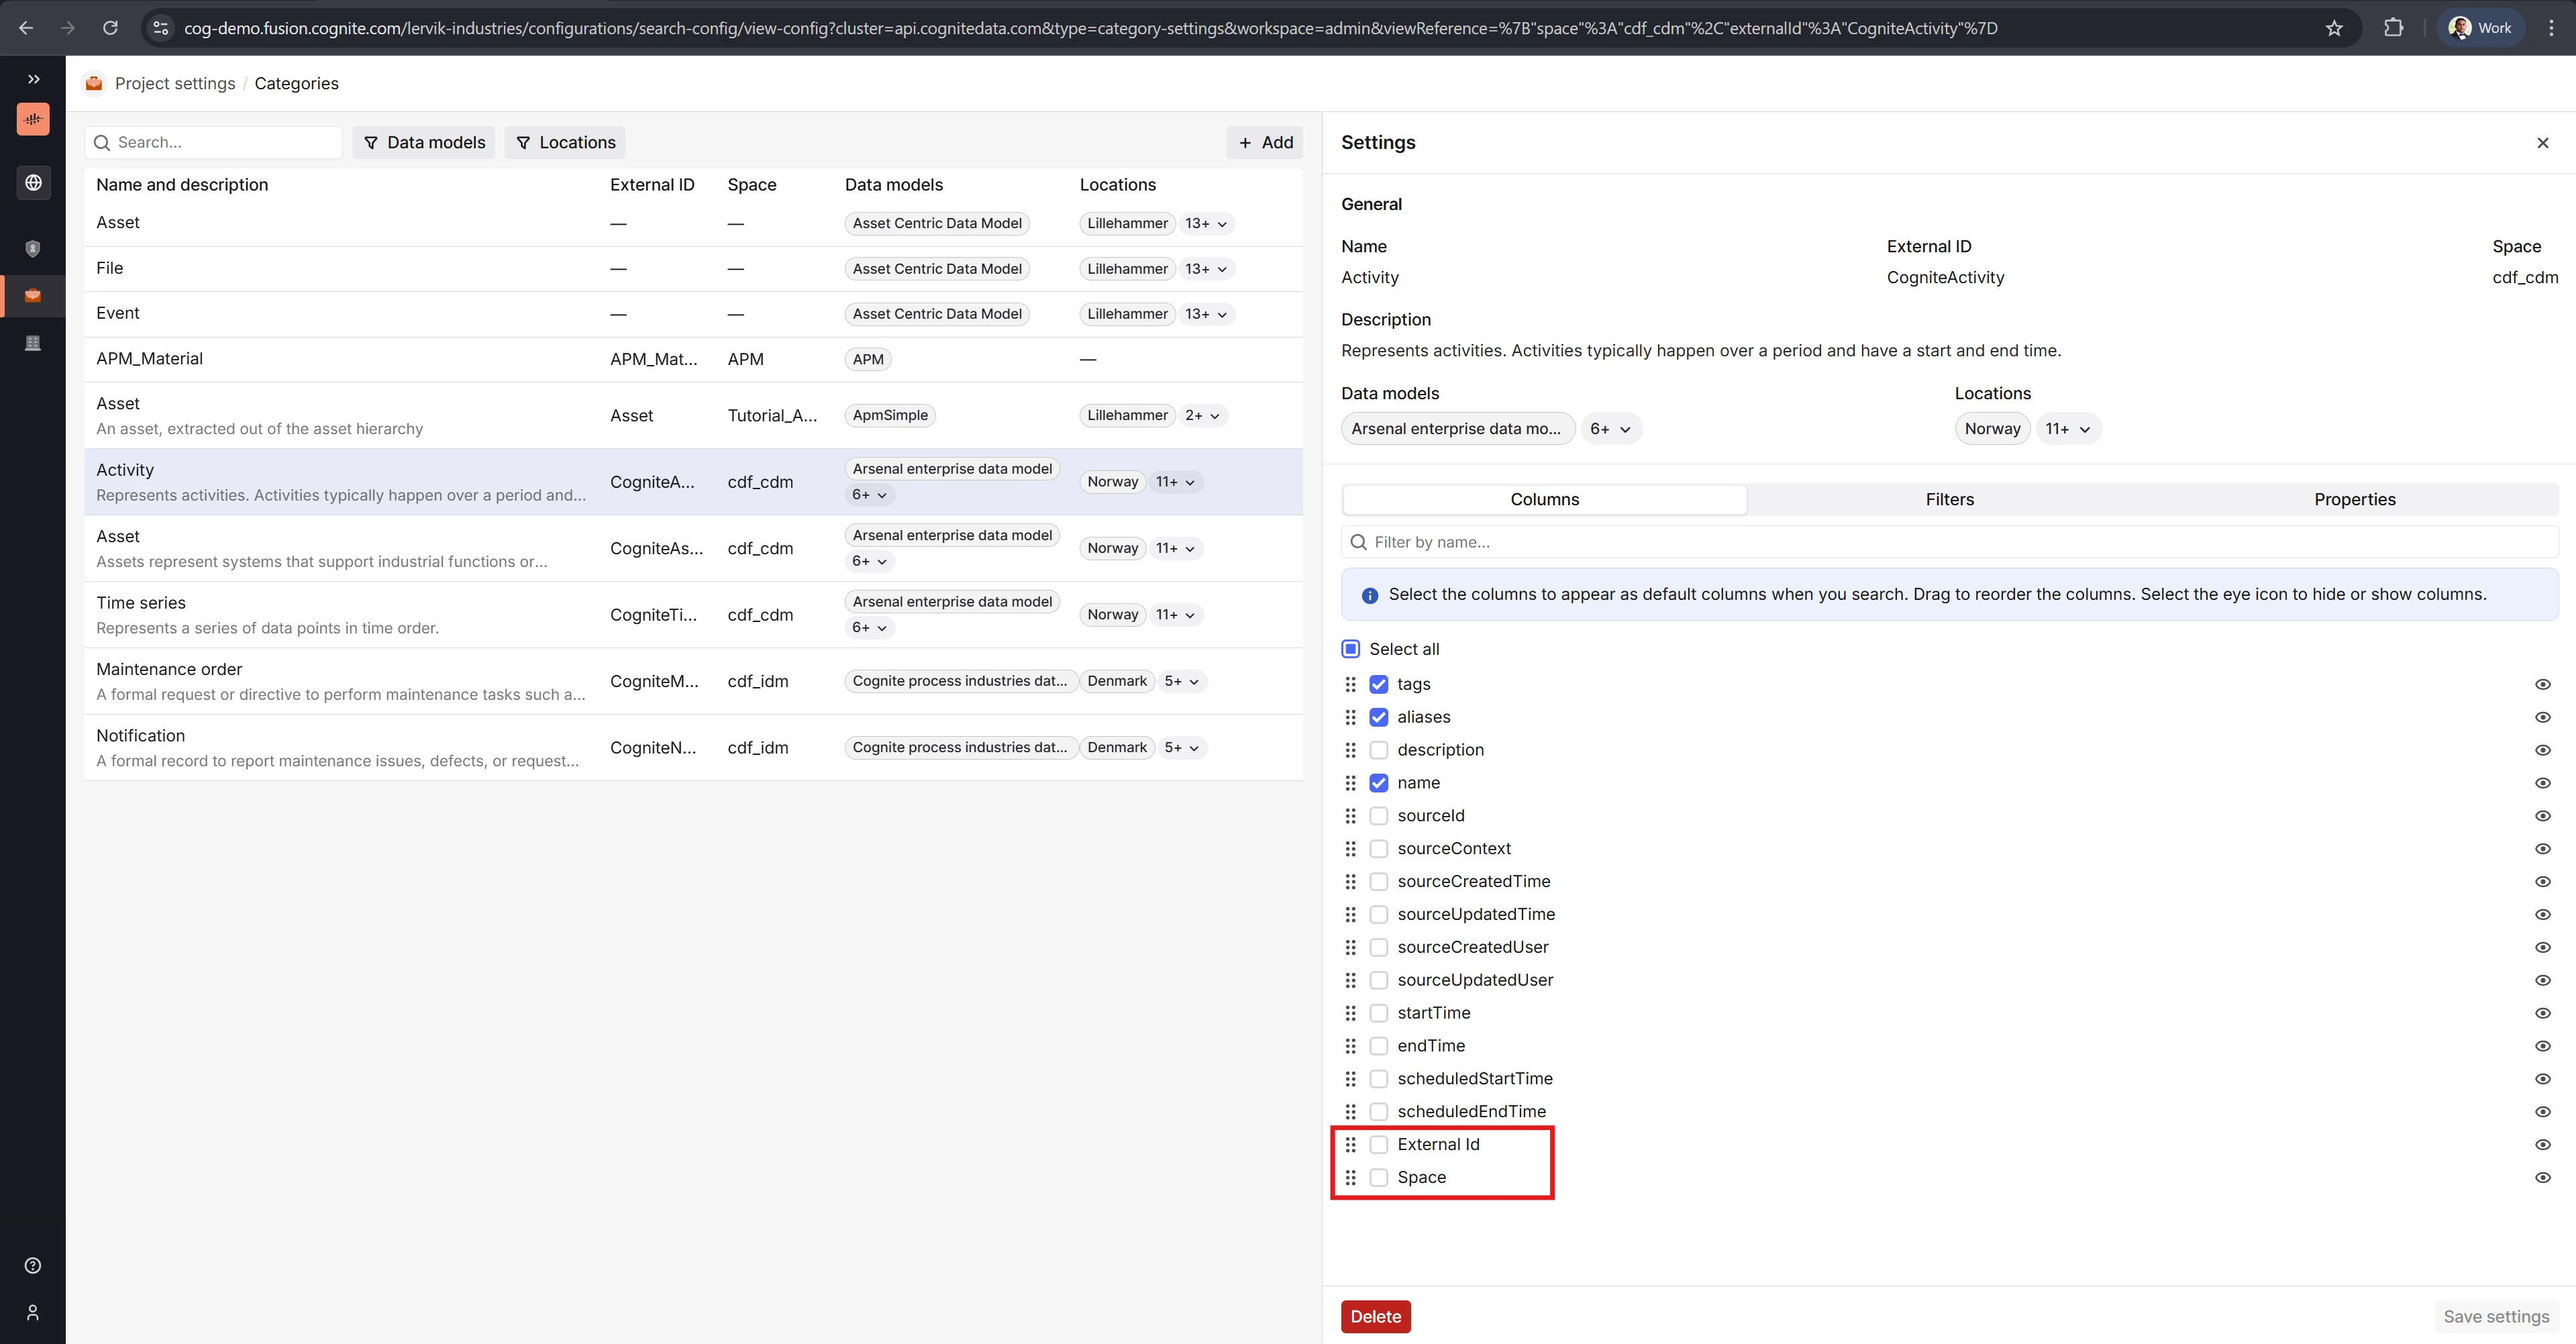Enable the description column checkbox
This screenshot has height=1344, width=2576.
(1378, 750)
